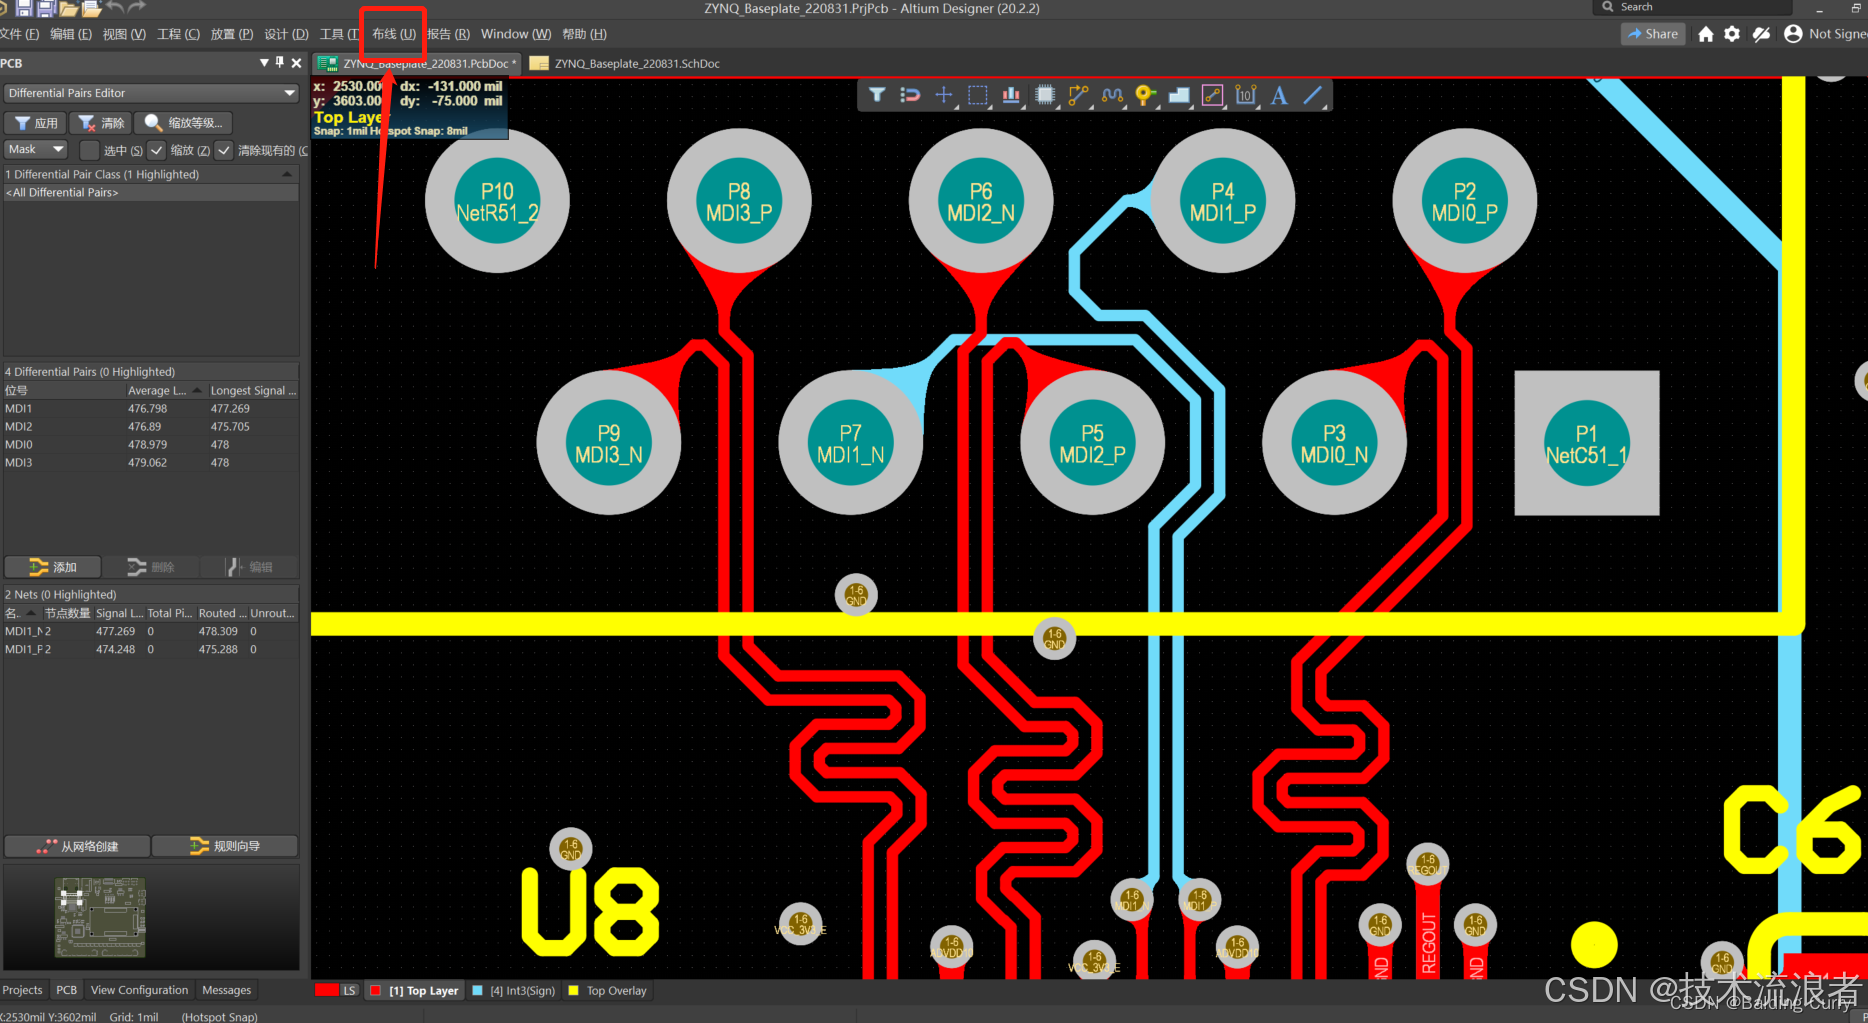Toggle the 清除现有的 checkbox

pos(224,150)
